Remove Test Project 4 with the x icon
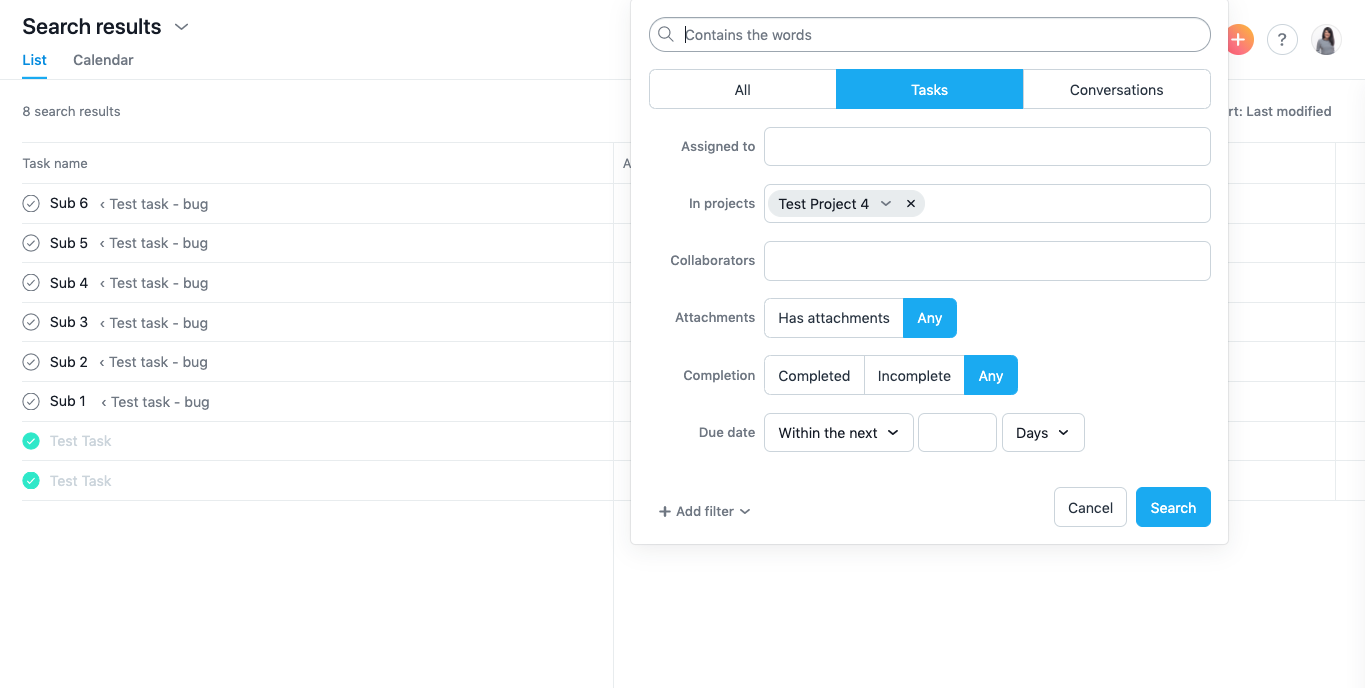The width and height of the screenshot is (1365, 688). coord(911,204)
